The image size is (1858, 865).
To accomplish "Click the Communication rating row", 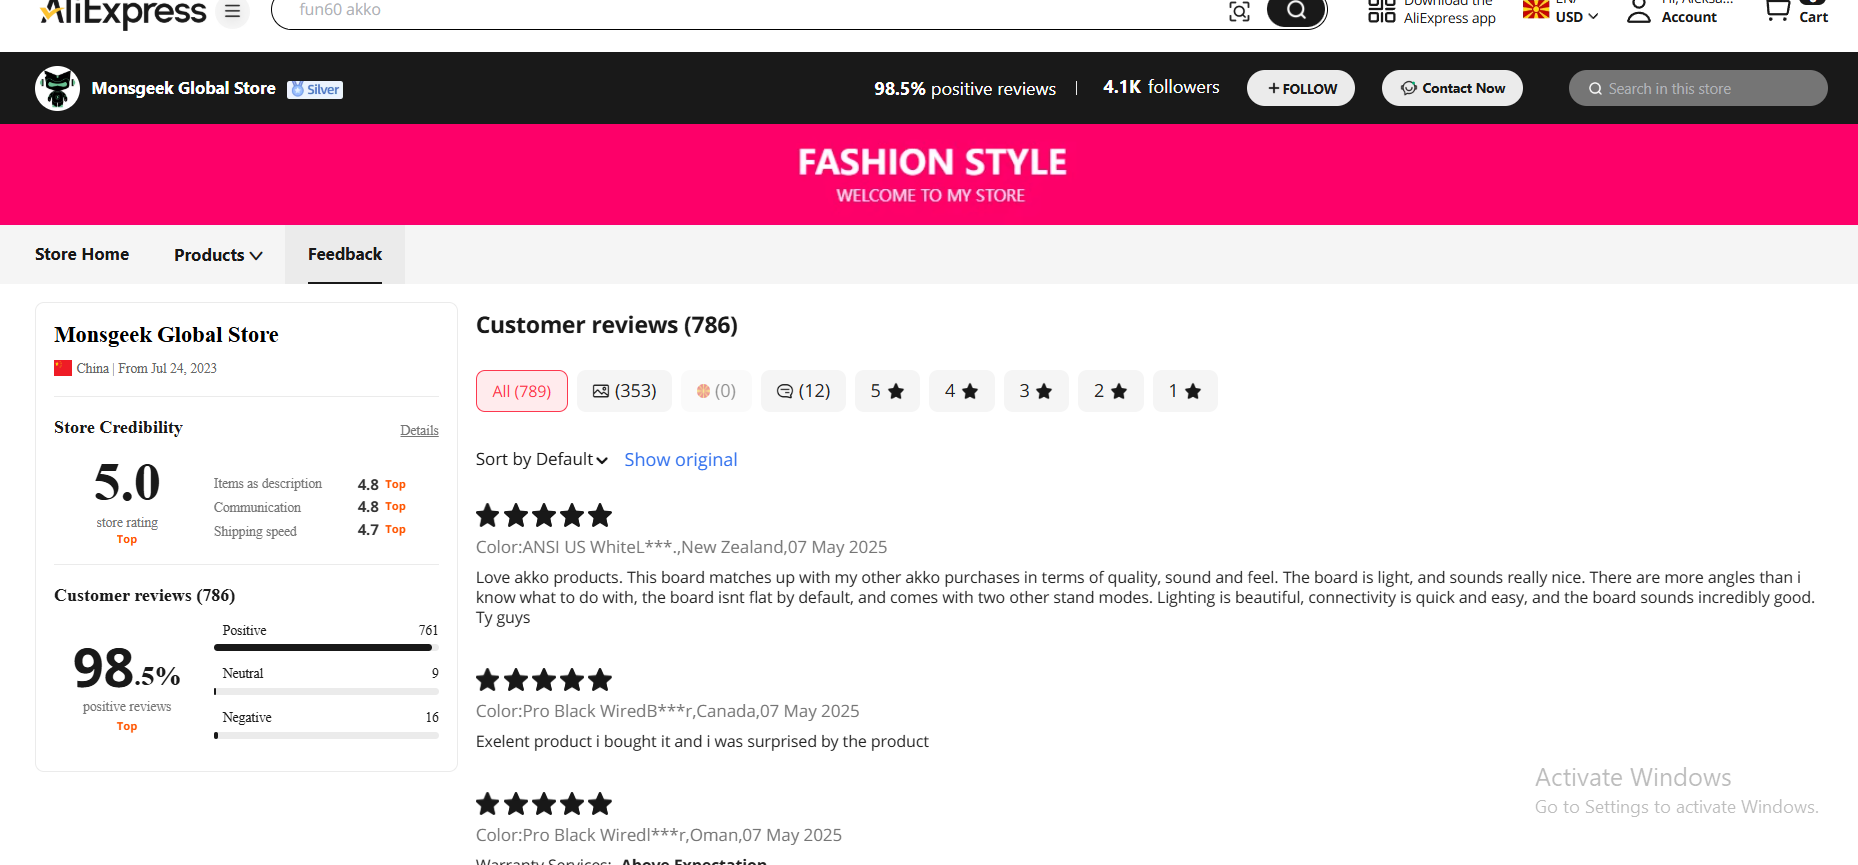I will [310, 507].
